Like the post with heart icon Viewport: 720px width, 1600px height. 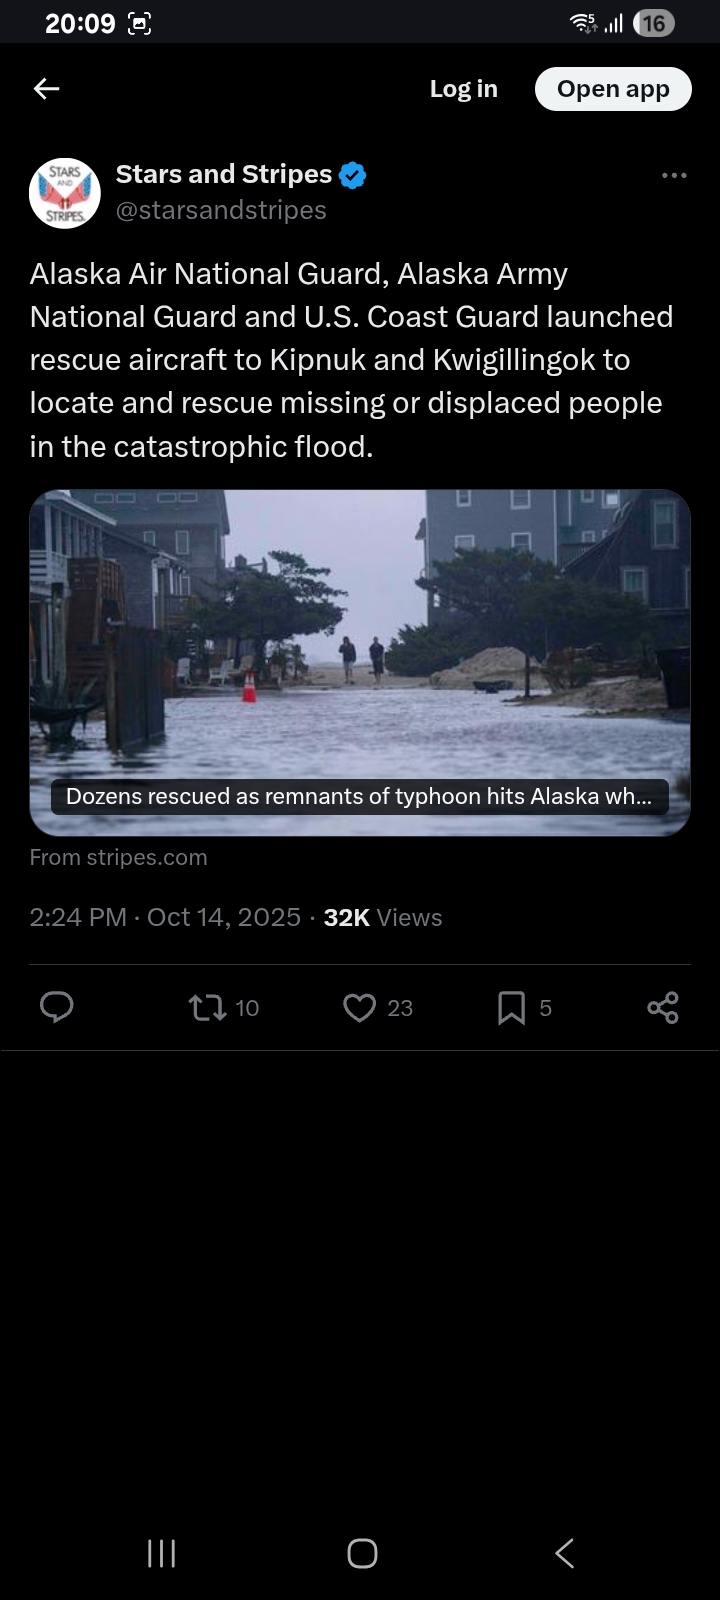coord(359,1007)
